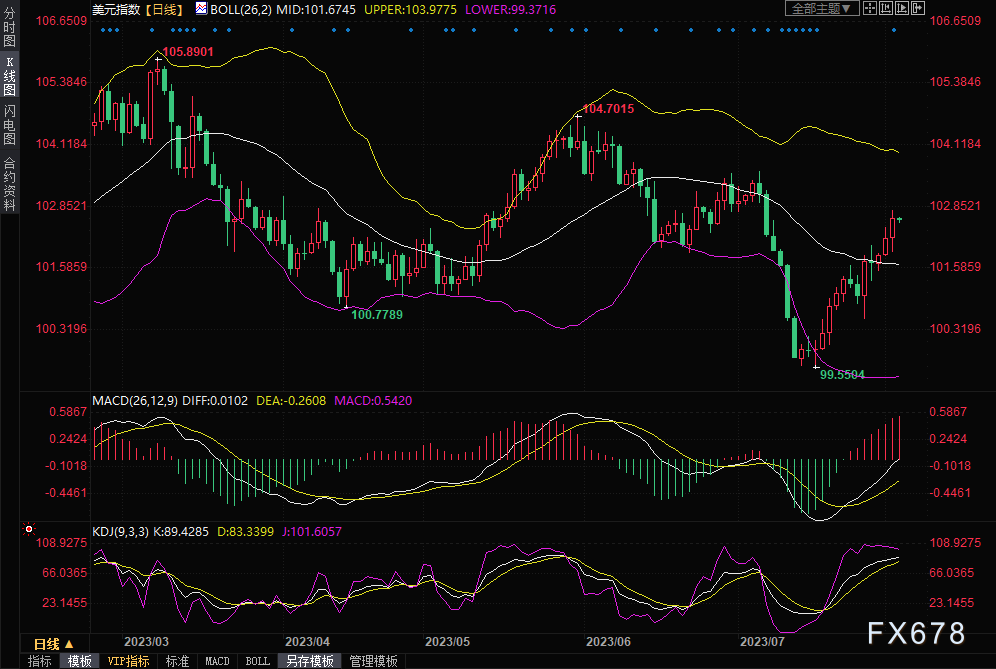Click the last blue event dot at top right
The height and width of the screenshot is (669, 996).
(894, 29)
